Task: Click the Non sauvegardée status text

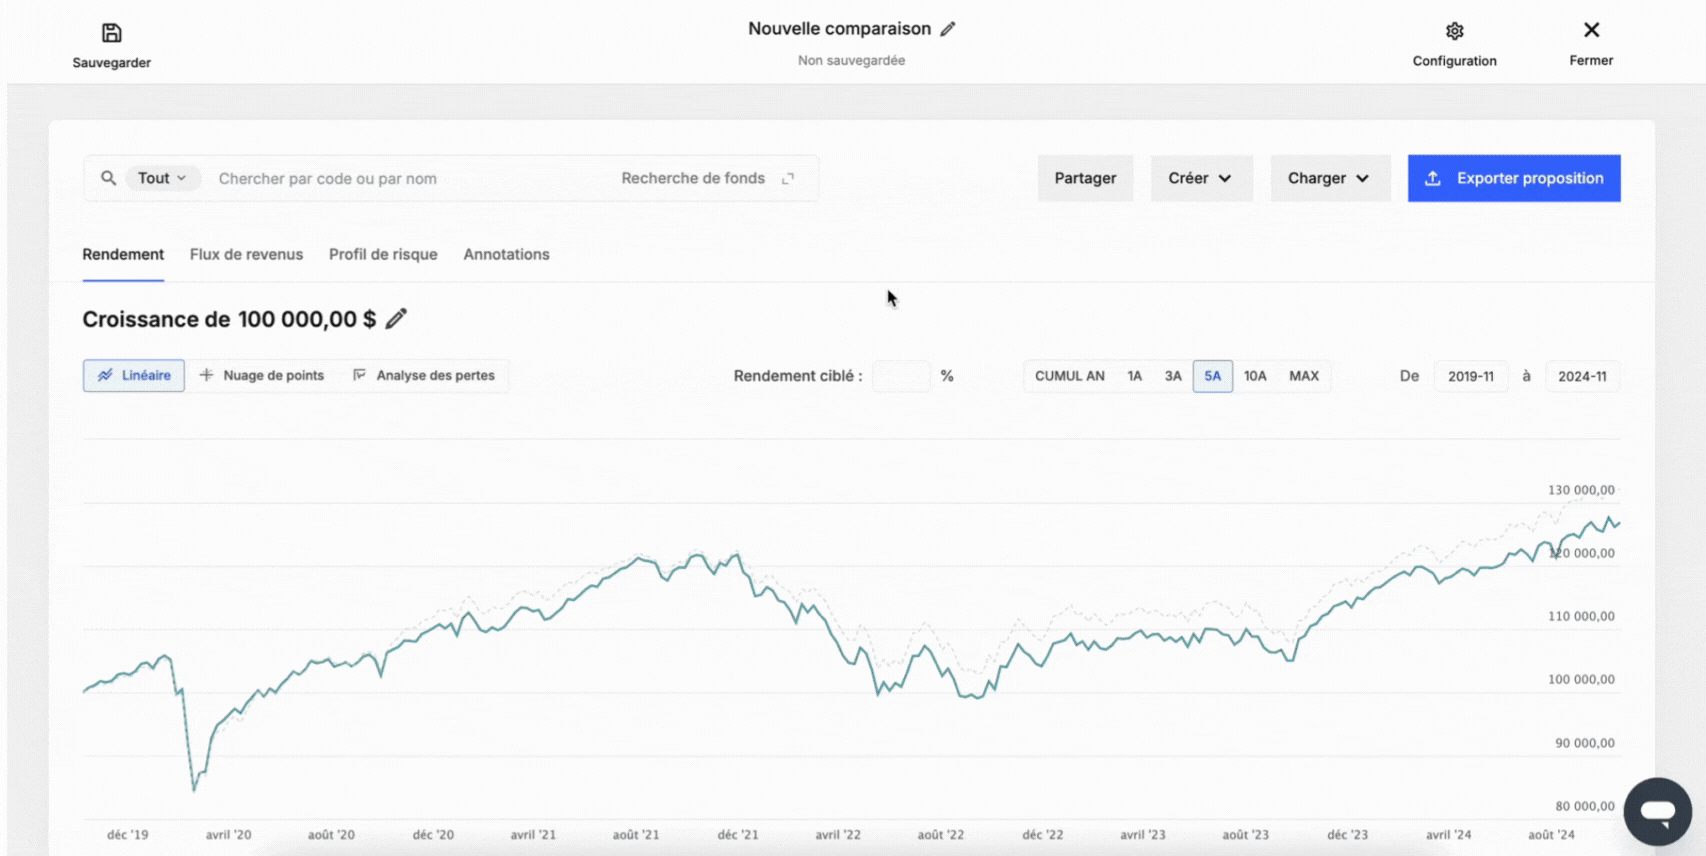Action: click(851, 61)
